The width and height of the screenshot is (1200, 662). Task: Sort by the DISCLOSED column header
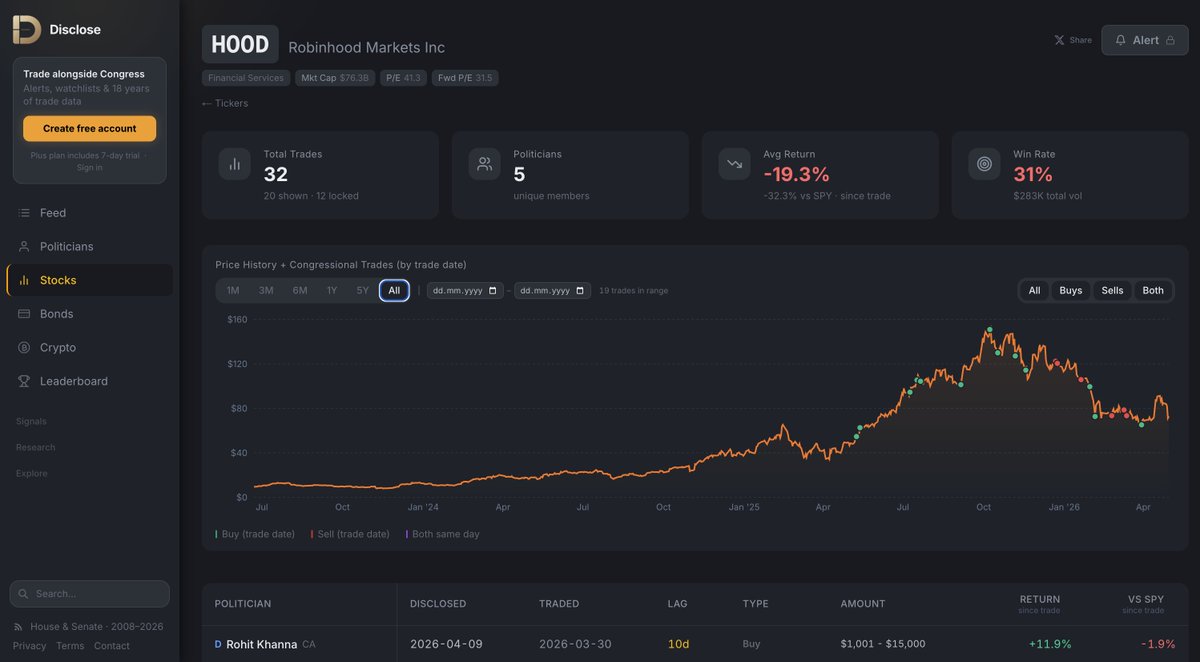click(438, 604)
